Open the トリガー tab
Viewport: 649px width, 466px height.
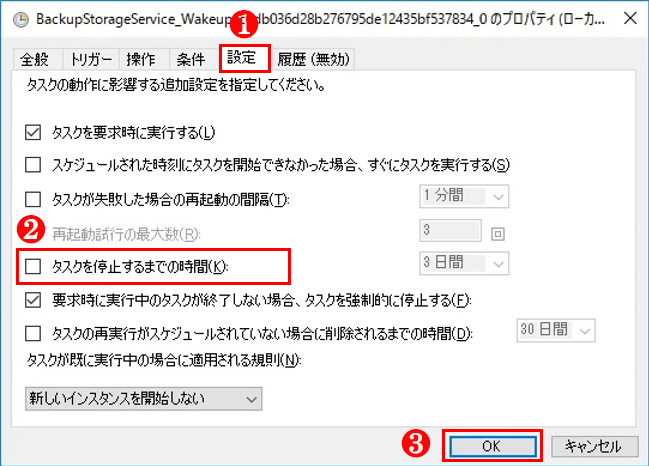pos(91,60)
